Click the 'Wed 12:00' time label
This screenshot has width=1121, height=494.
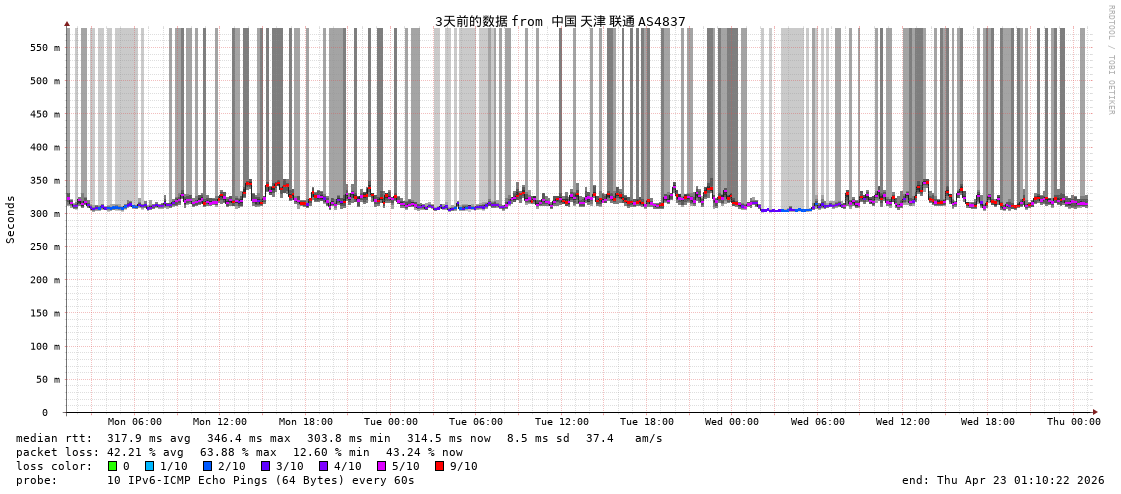[x=902, y=422]
